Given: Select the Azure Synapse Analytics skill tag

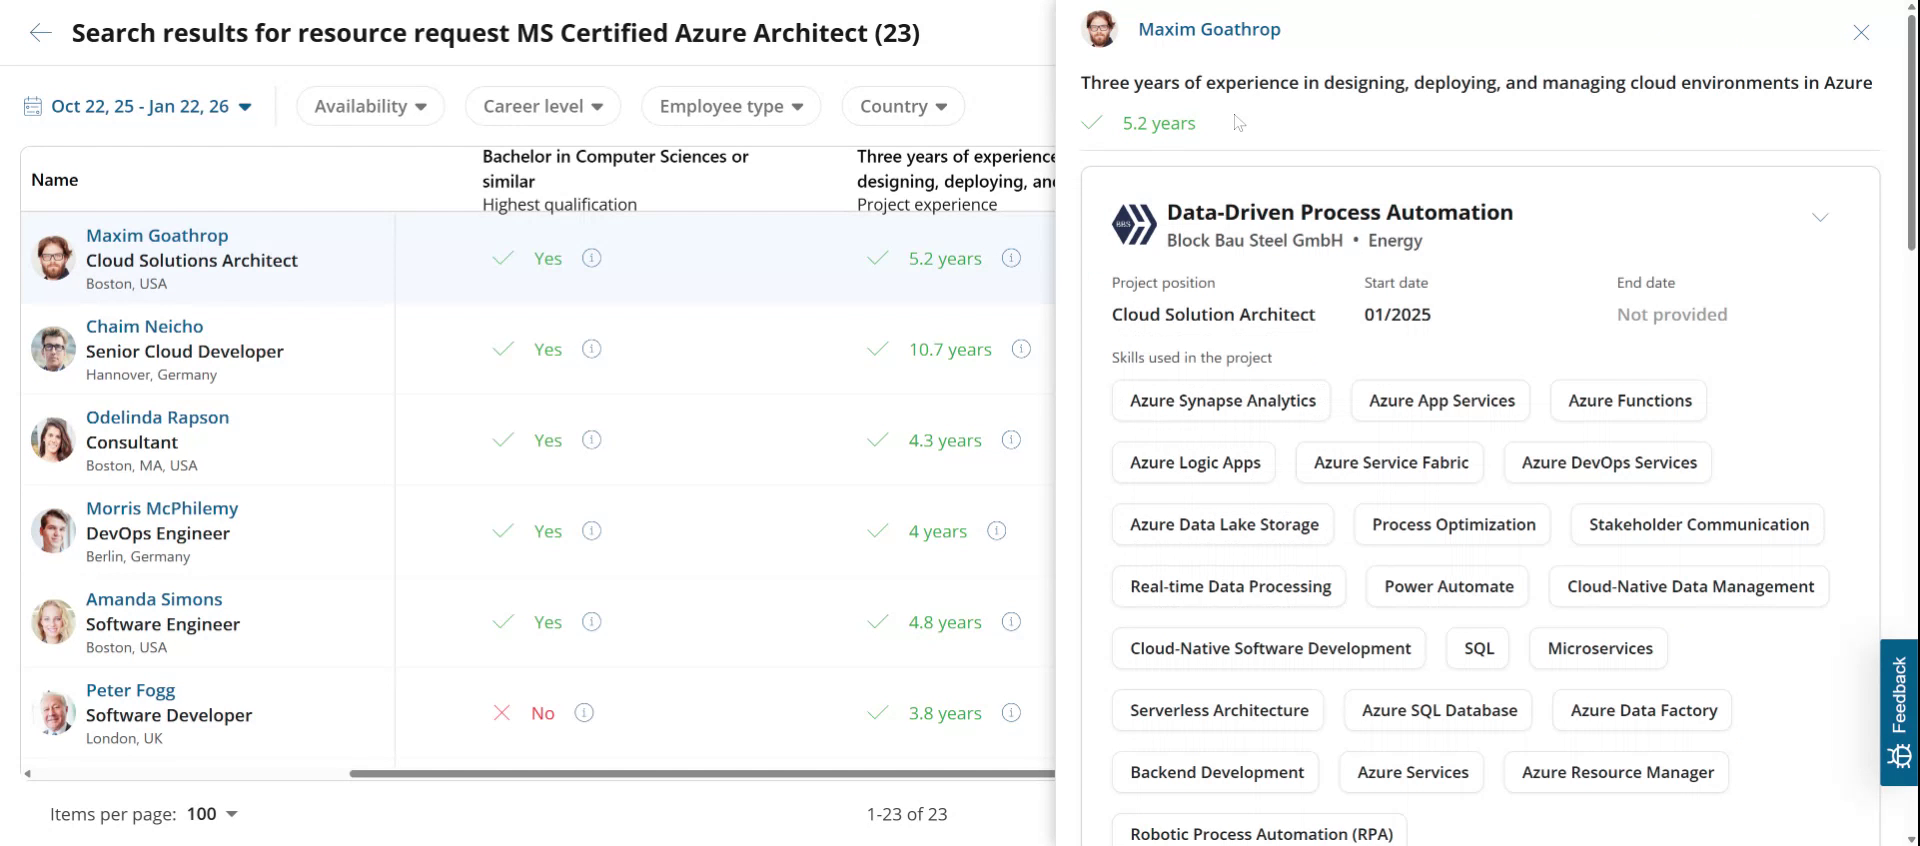Looking at the screenshot, I should tap(1222, 401).
